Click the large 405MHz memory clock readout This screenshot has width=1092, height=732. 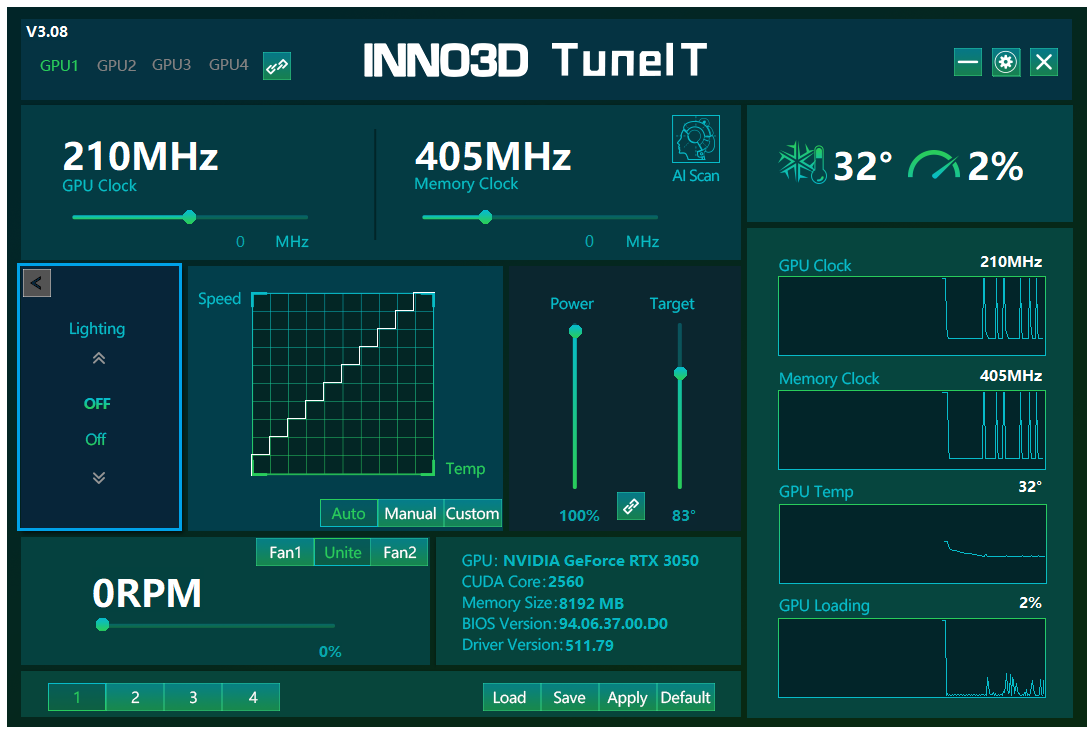pyautogui.click(x=493, y=156)
